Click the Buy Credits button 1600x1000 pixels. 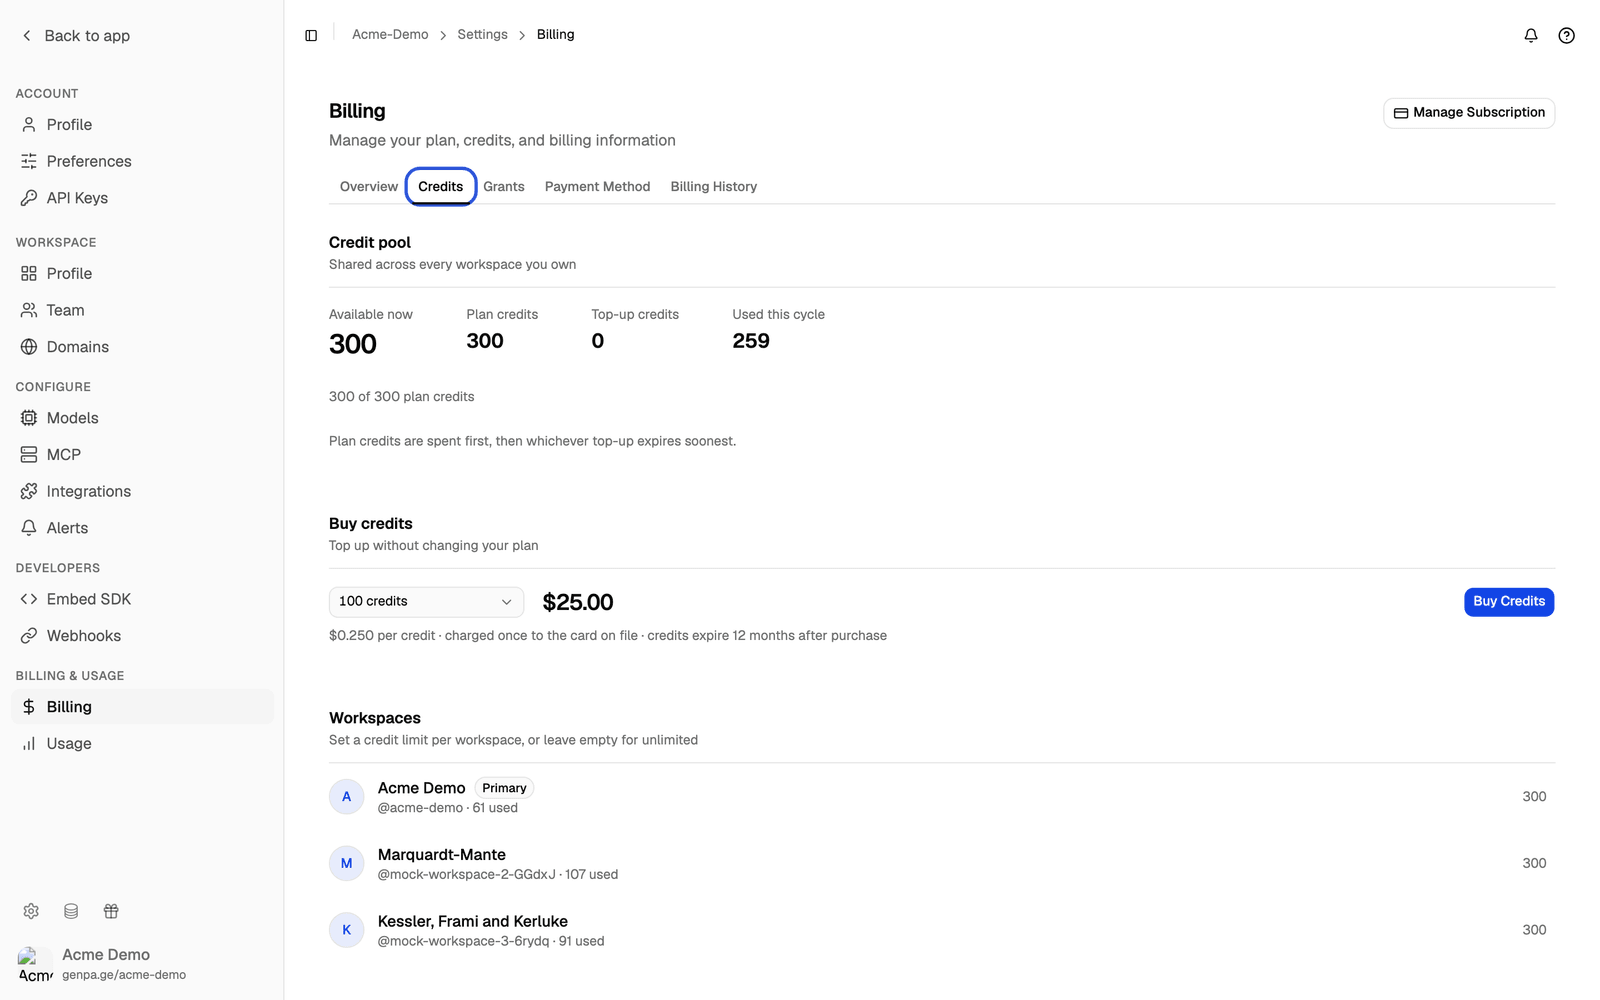[1508, 602]
